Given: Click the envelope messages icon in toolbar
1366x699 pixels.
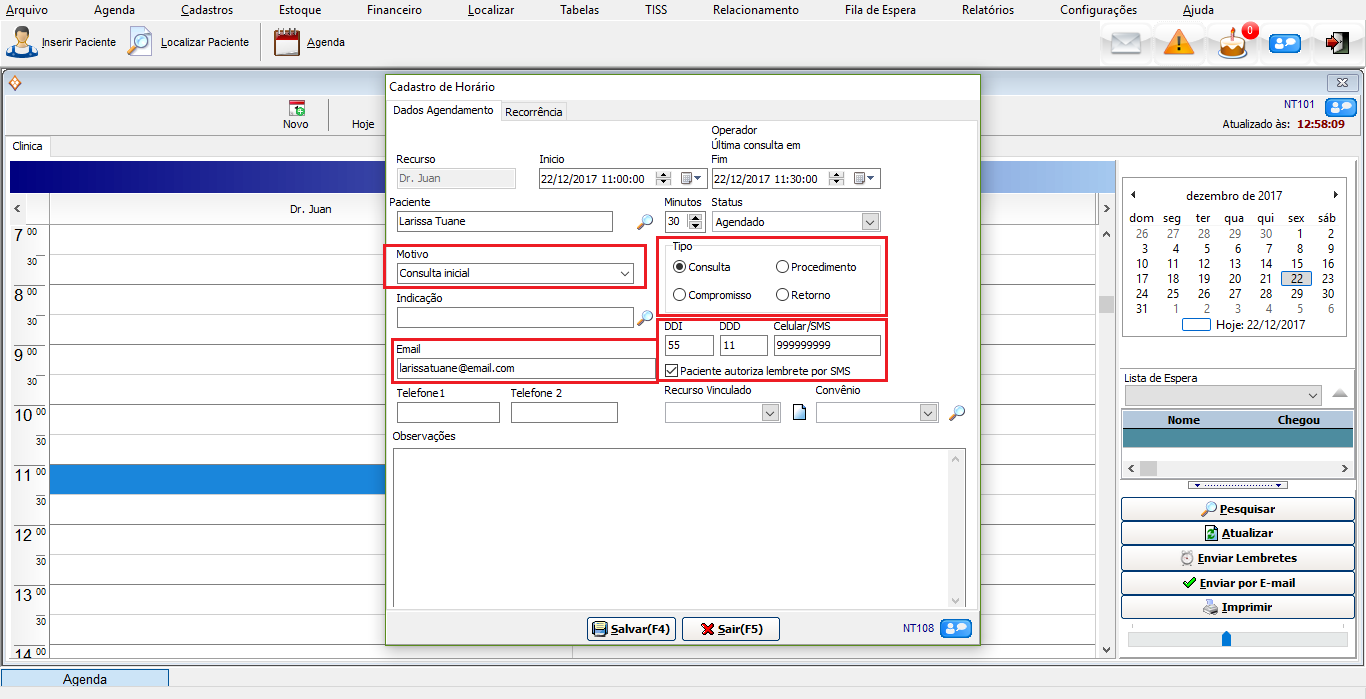Looking at the screenshot, I should (x=1126, y=43).
